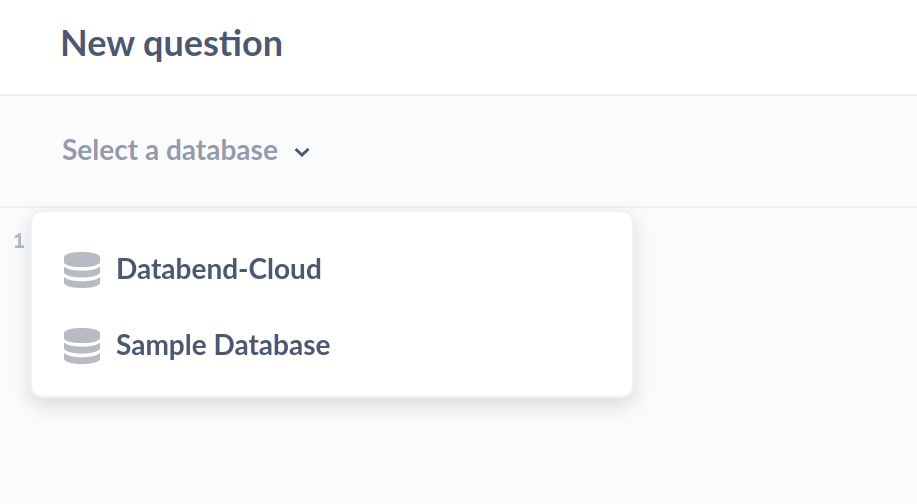Collapse the database picker using the chevron
The height and width of the screenshot is (504, 917).
click(x=302, y=152)
